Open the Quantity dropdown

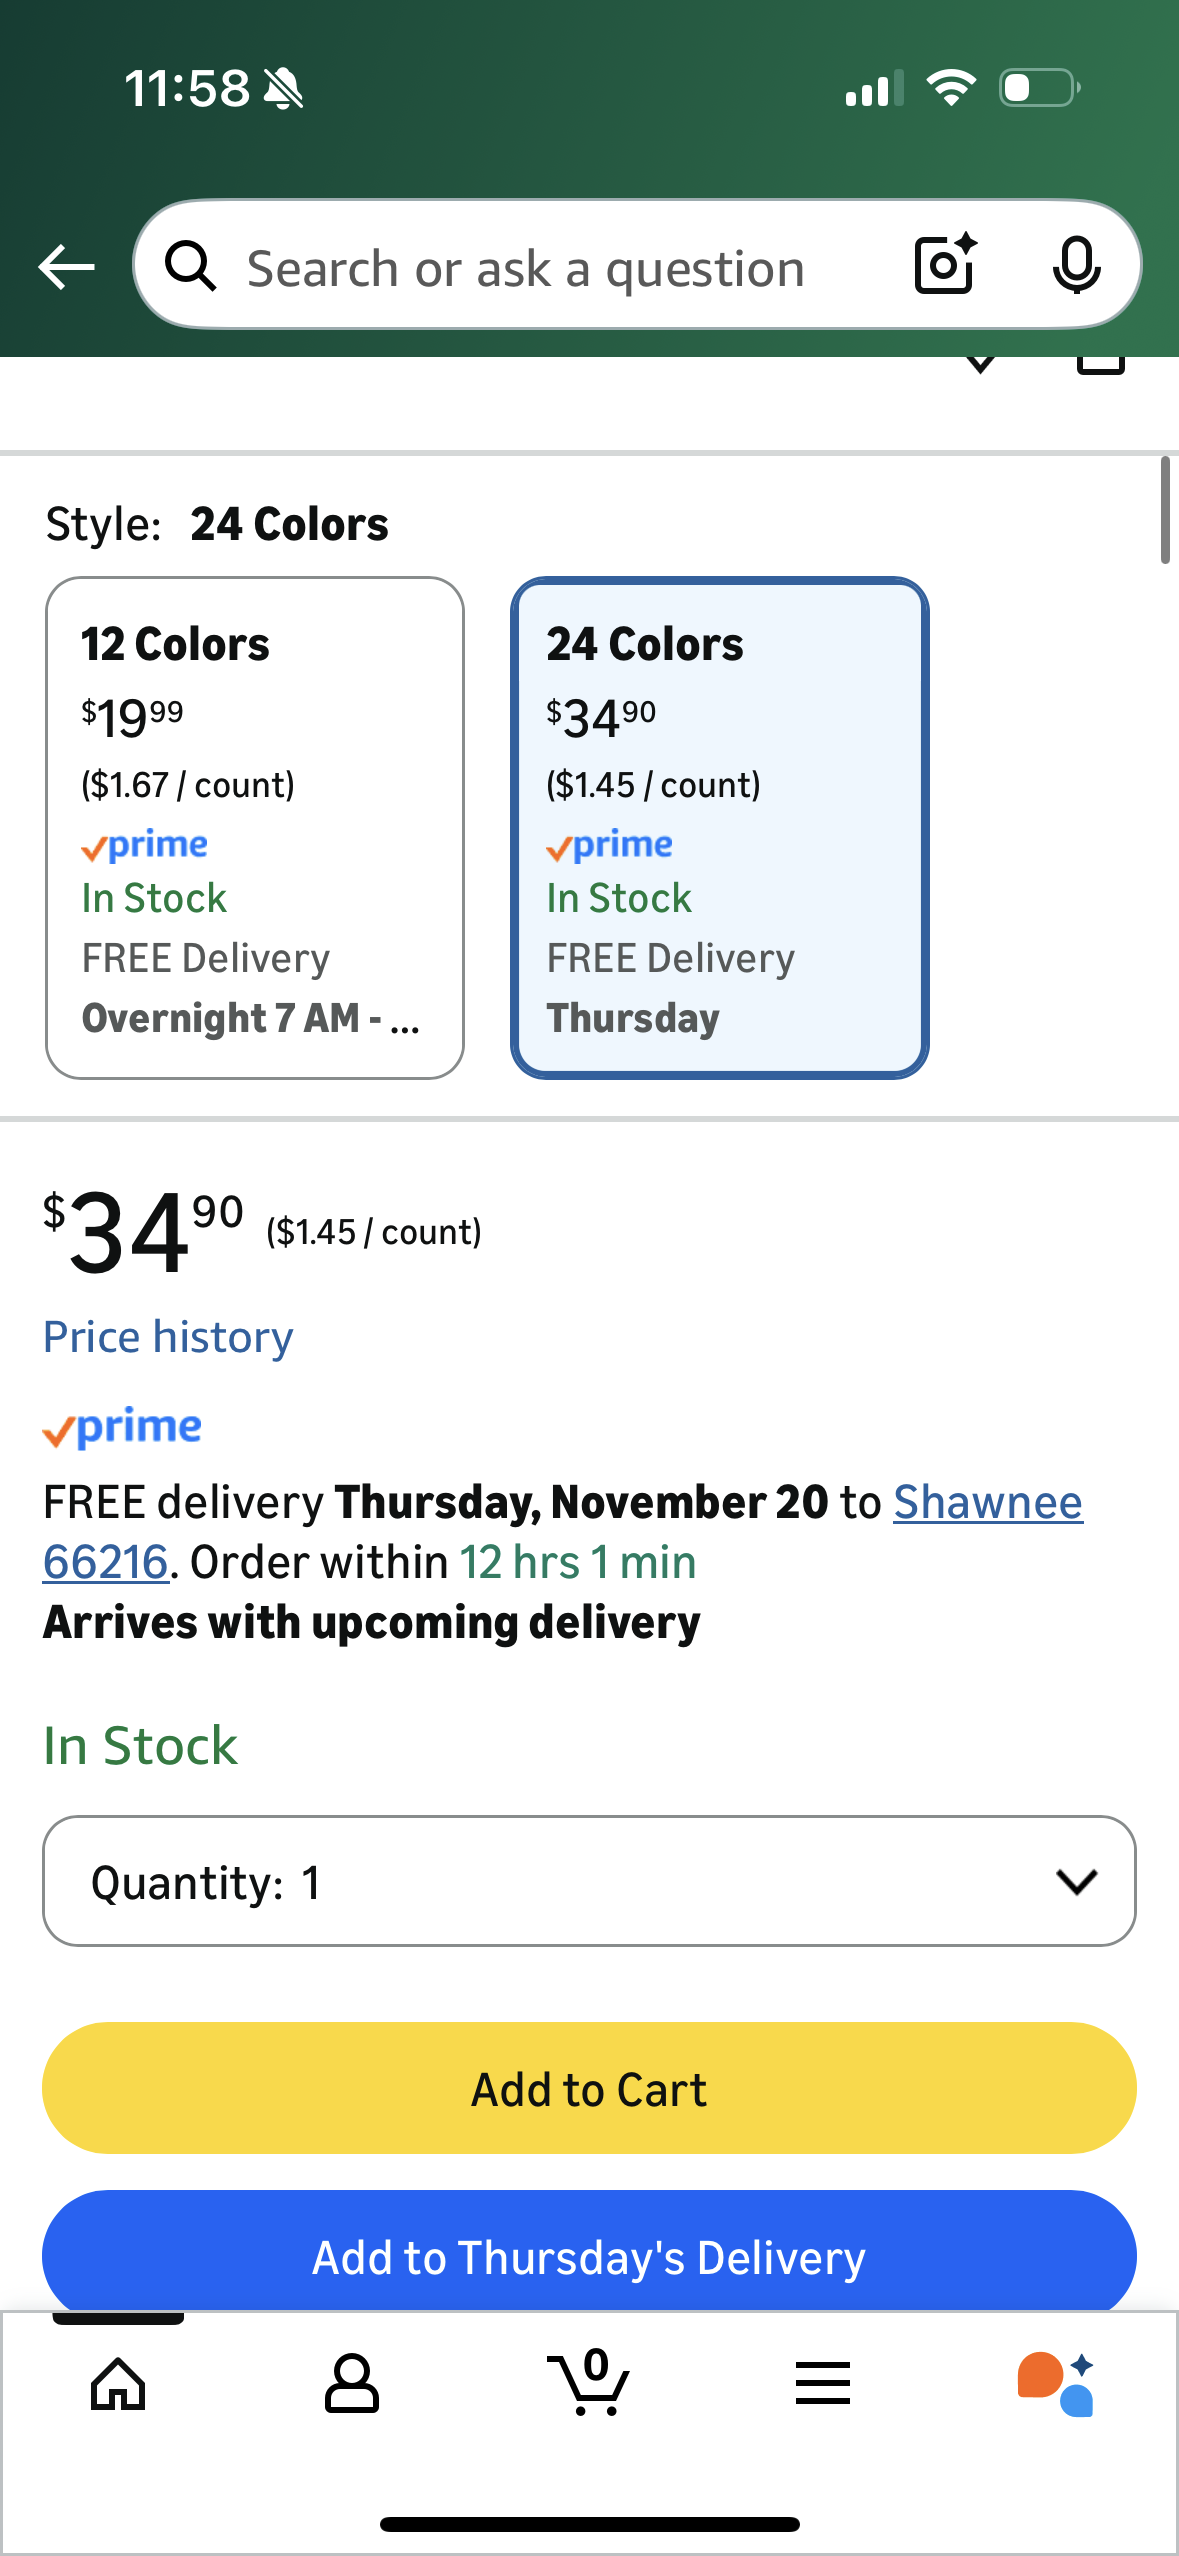tap(560, 1881)
